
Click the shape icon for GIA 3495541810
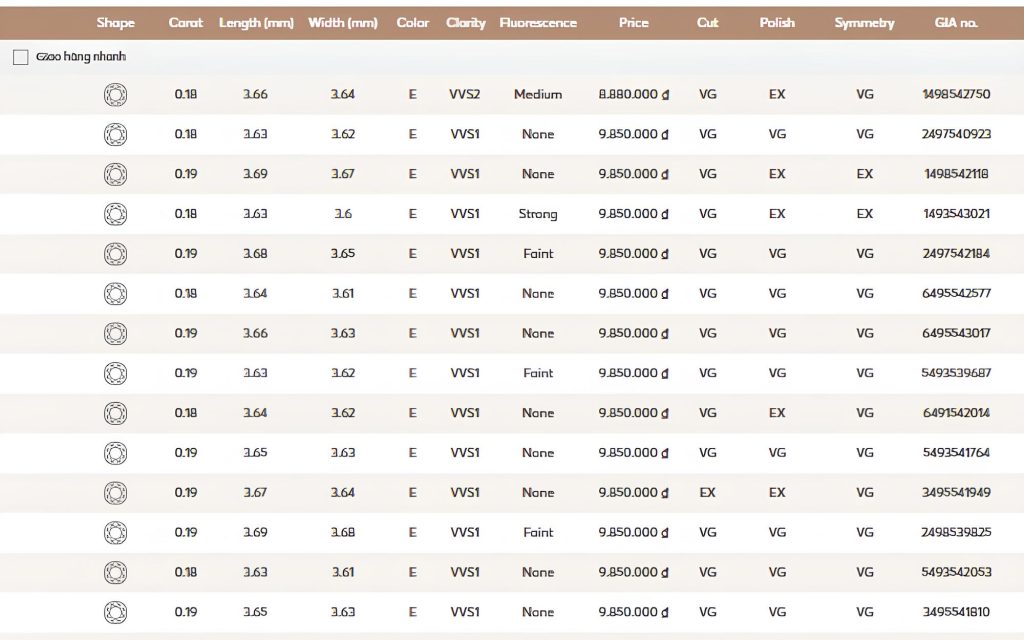pyautogui.click(x=116, y=613)
